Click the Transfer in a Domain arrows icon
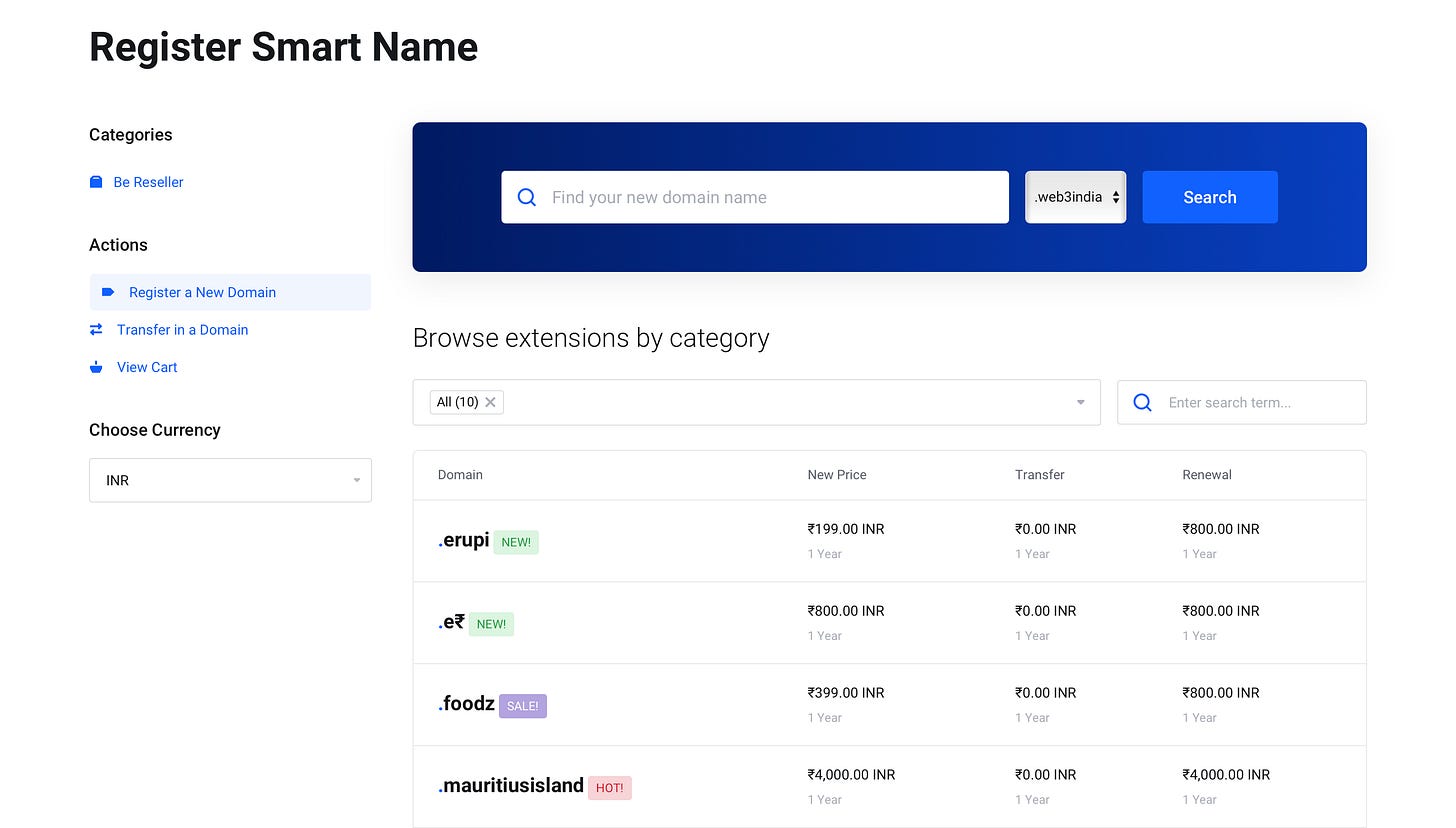 [96, 329]
